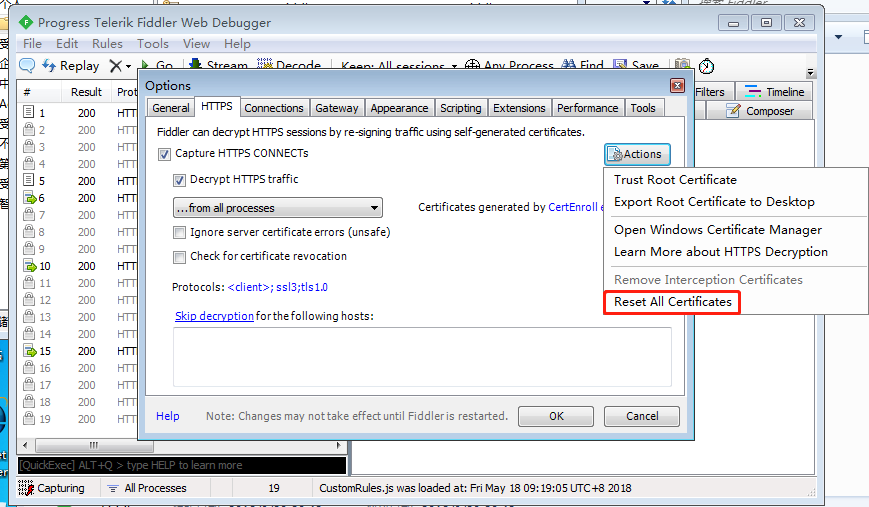Image resolution: width=869 pixels, height=507 pixels.
Task: Click the Save toolbar button
Action: [x=636, y=65]
